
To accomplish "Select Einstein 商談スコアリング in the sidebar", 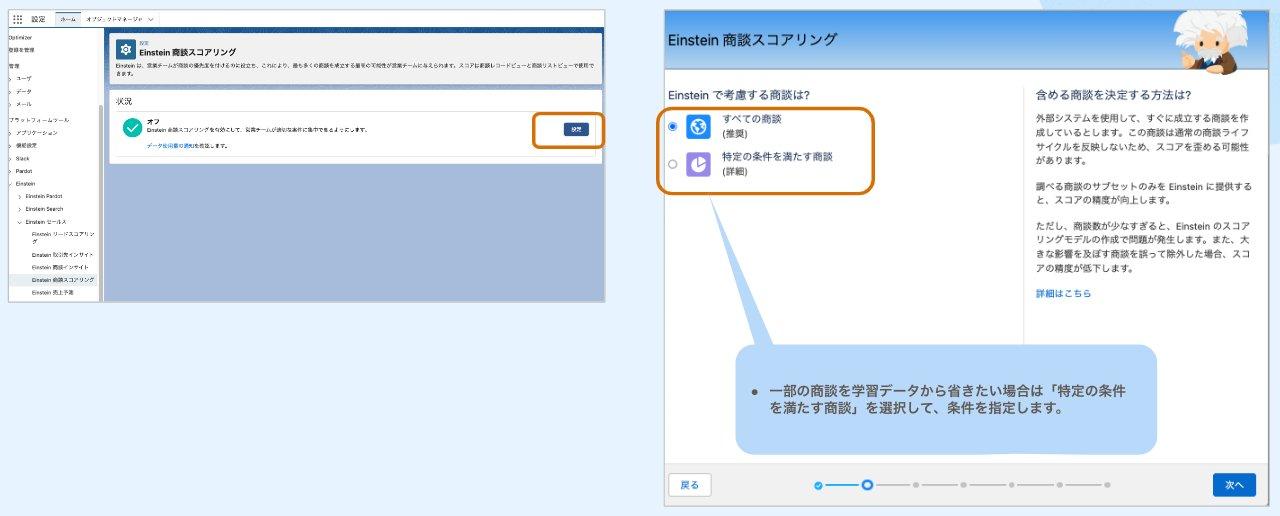I will [x=63, y=280].
